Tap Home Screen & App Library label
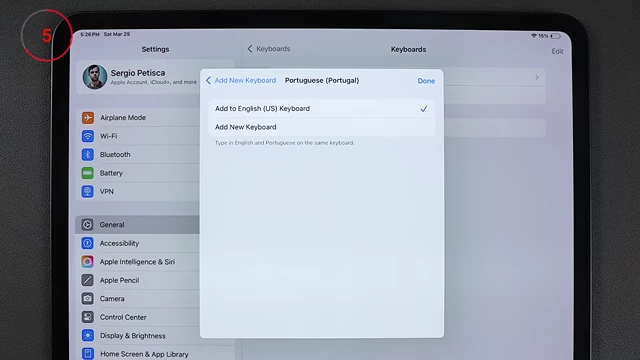 pyautogui.click(x=144, y=354)
